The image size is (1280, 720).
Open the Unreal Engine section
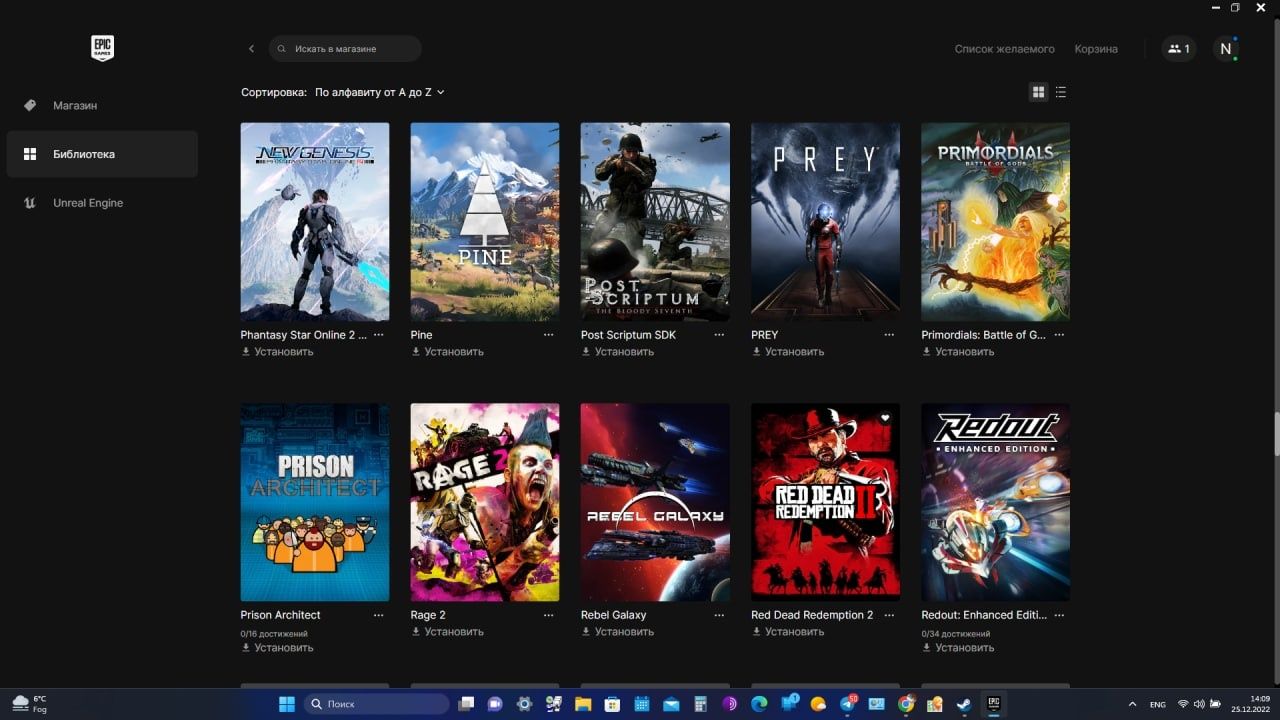pyautogui.click(x=102, y=203)
